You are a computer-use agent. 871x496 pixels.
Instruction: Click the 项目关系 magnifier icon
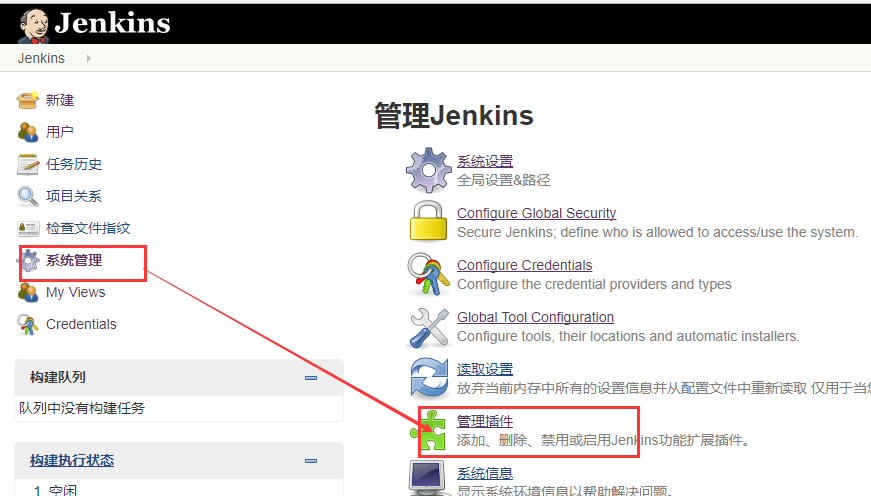28,196
